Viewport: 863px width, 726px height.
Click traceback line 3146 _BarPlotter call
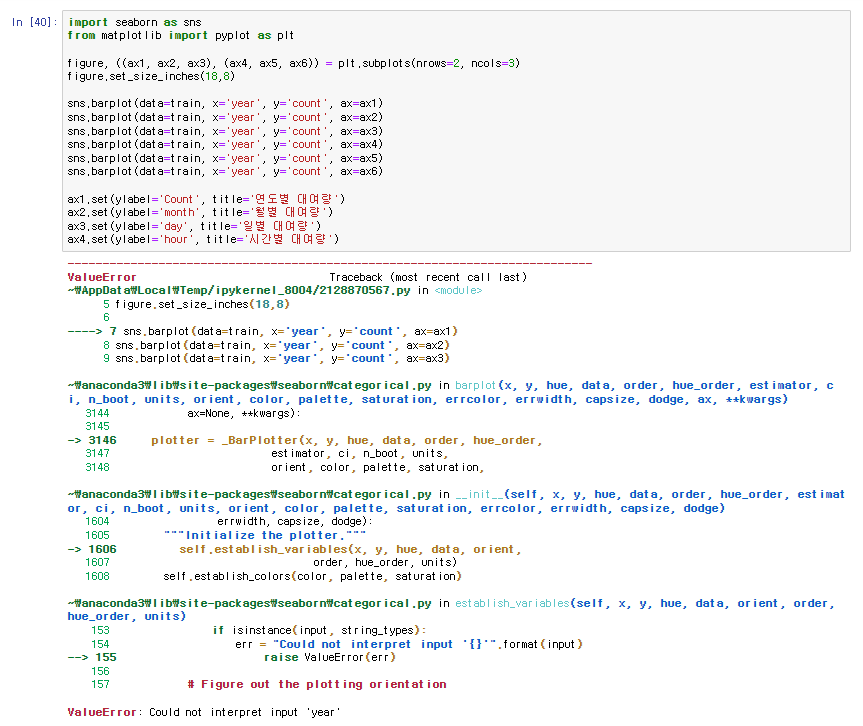pos(305,440)
